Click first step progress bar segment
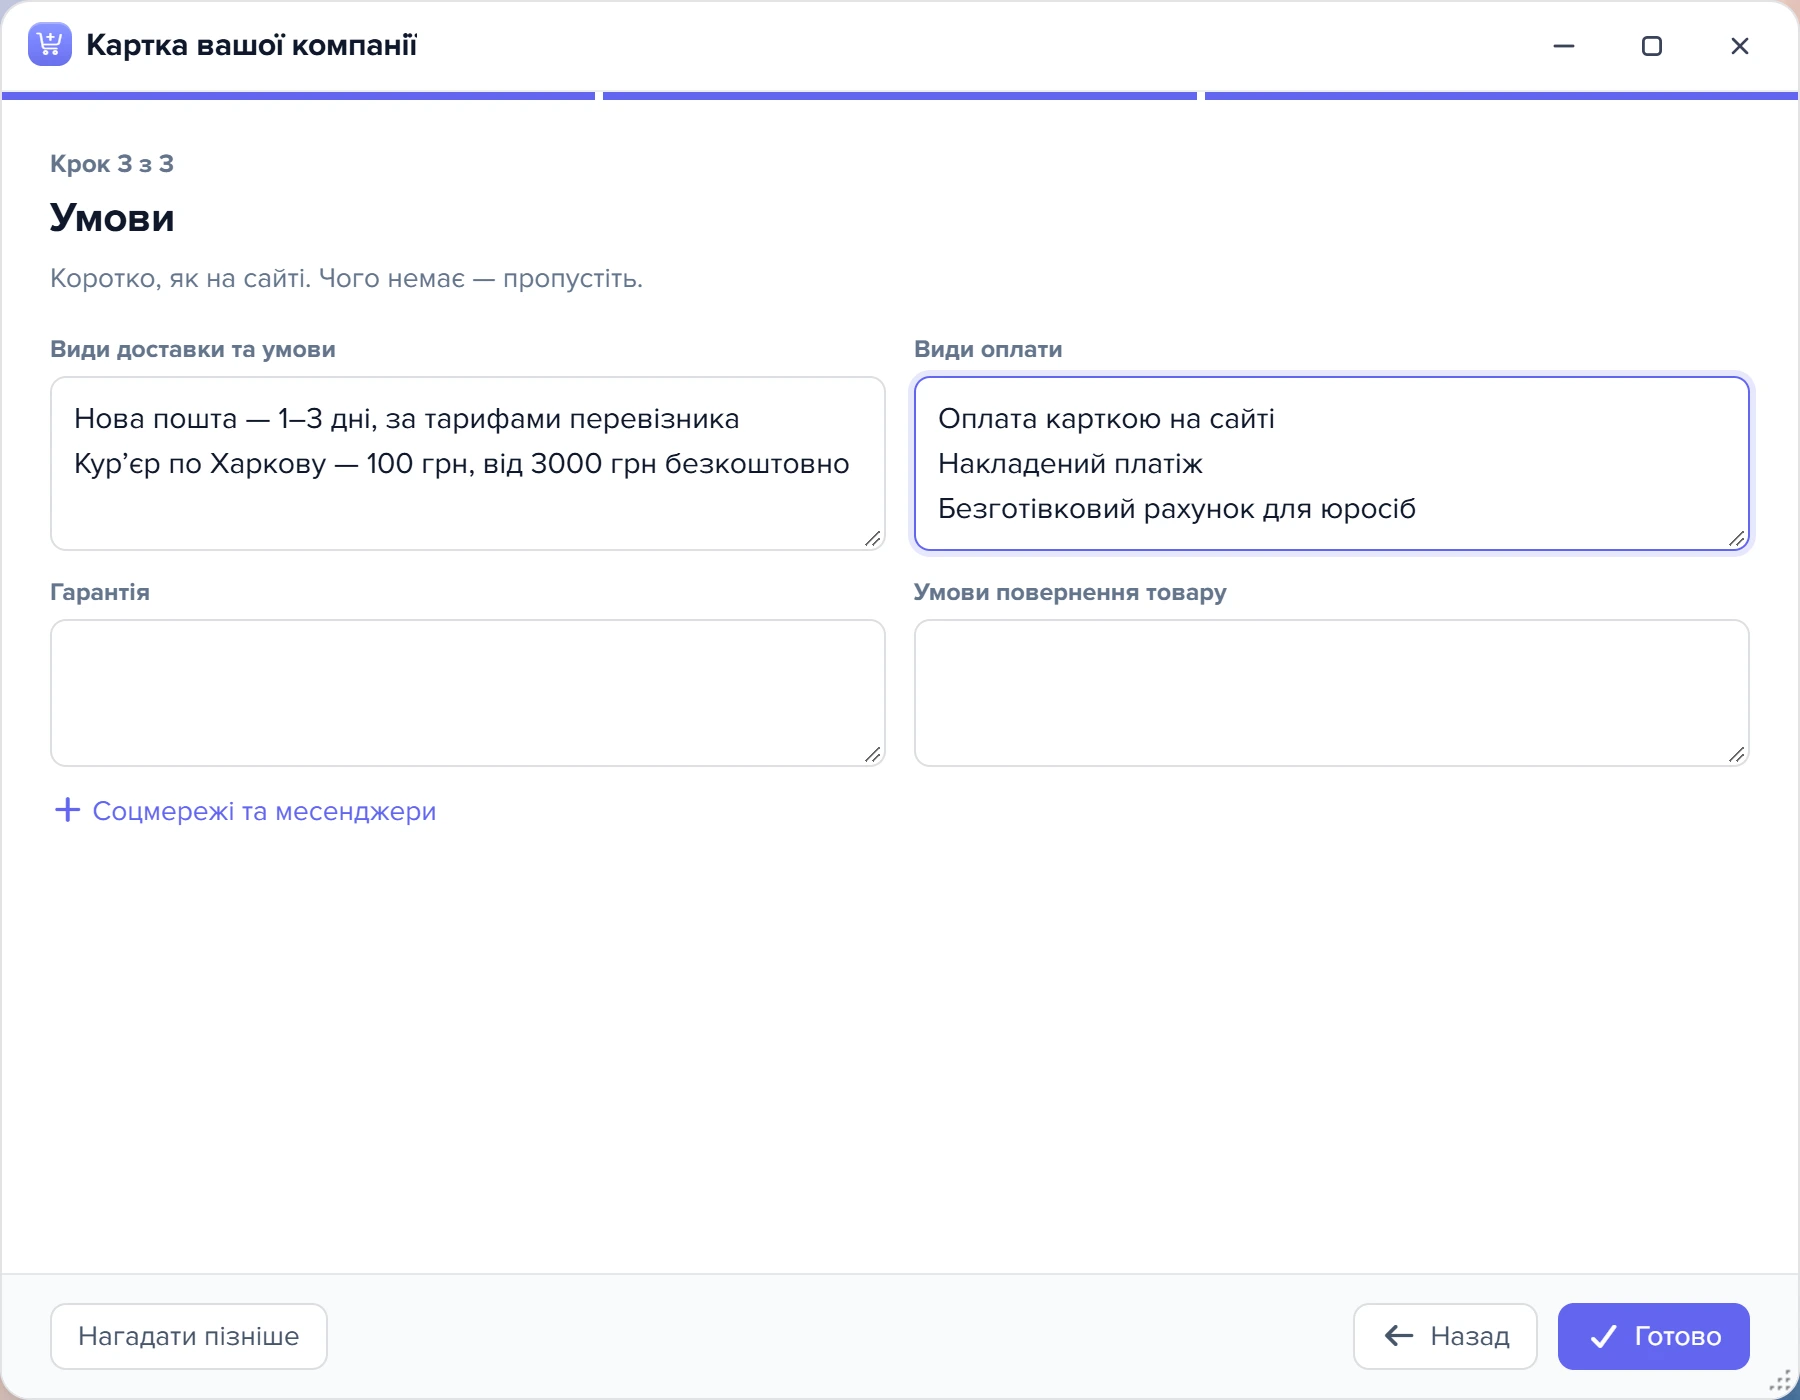Screen dimensions: 1800x1400 pyautogui.click(x=298, y=96)
